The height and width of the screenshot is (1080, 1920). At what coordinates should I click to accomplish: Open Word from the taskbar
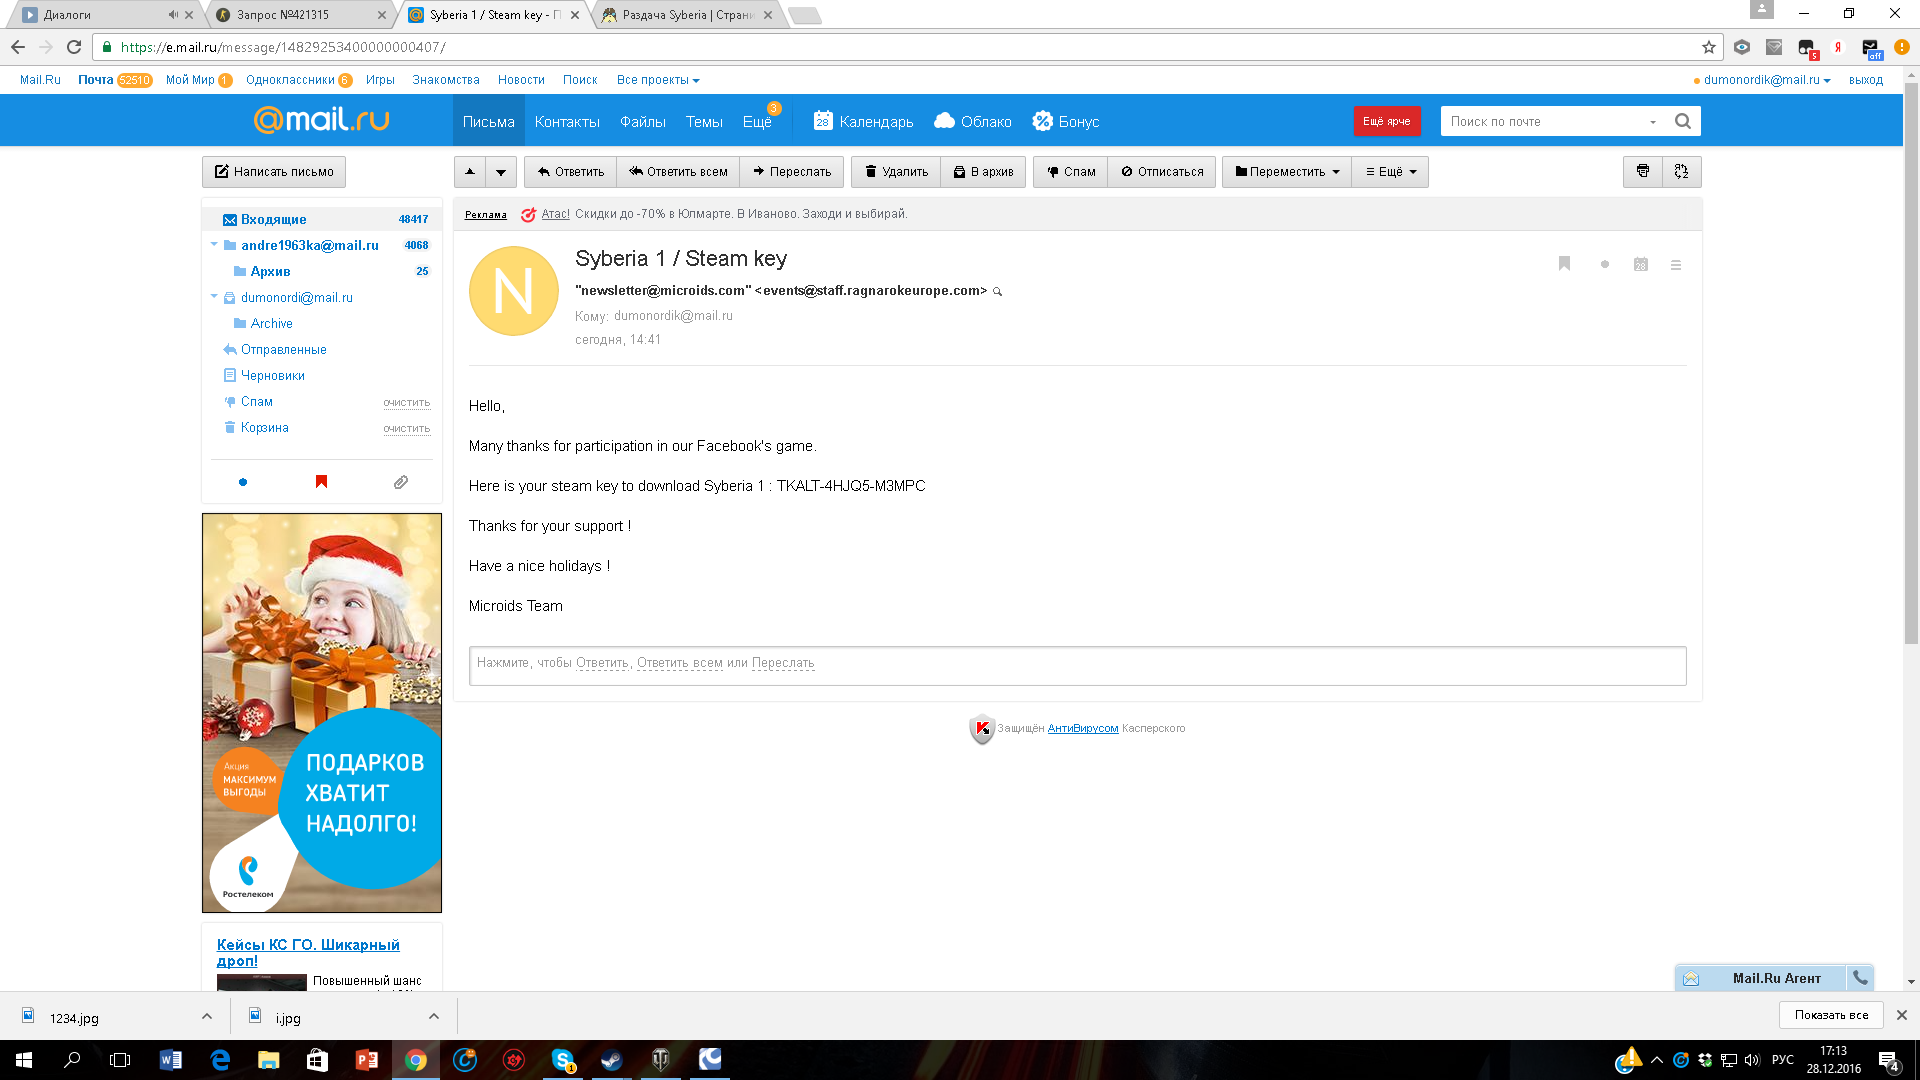click(x=171, y=1060)
